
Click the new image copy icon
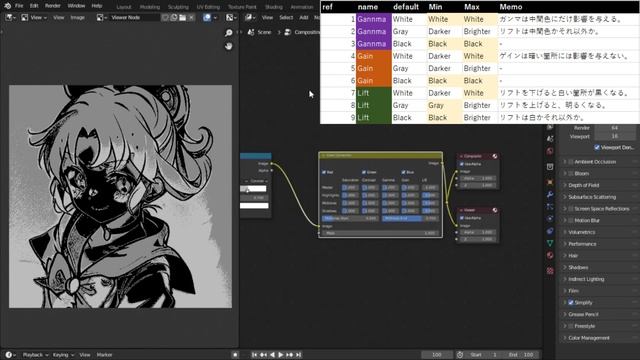coord(174,18)
